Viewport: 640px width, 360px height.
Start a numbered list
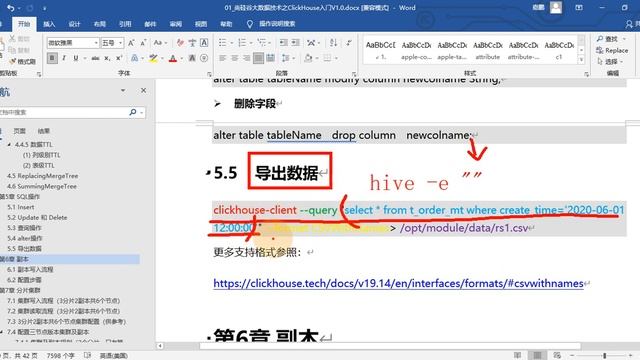(242, 43)
